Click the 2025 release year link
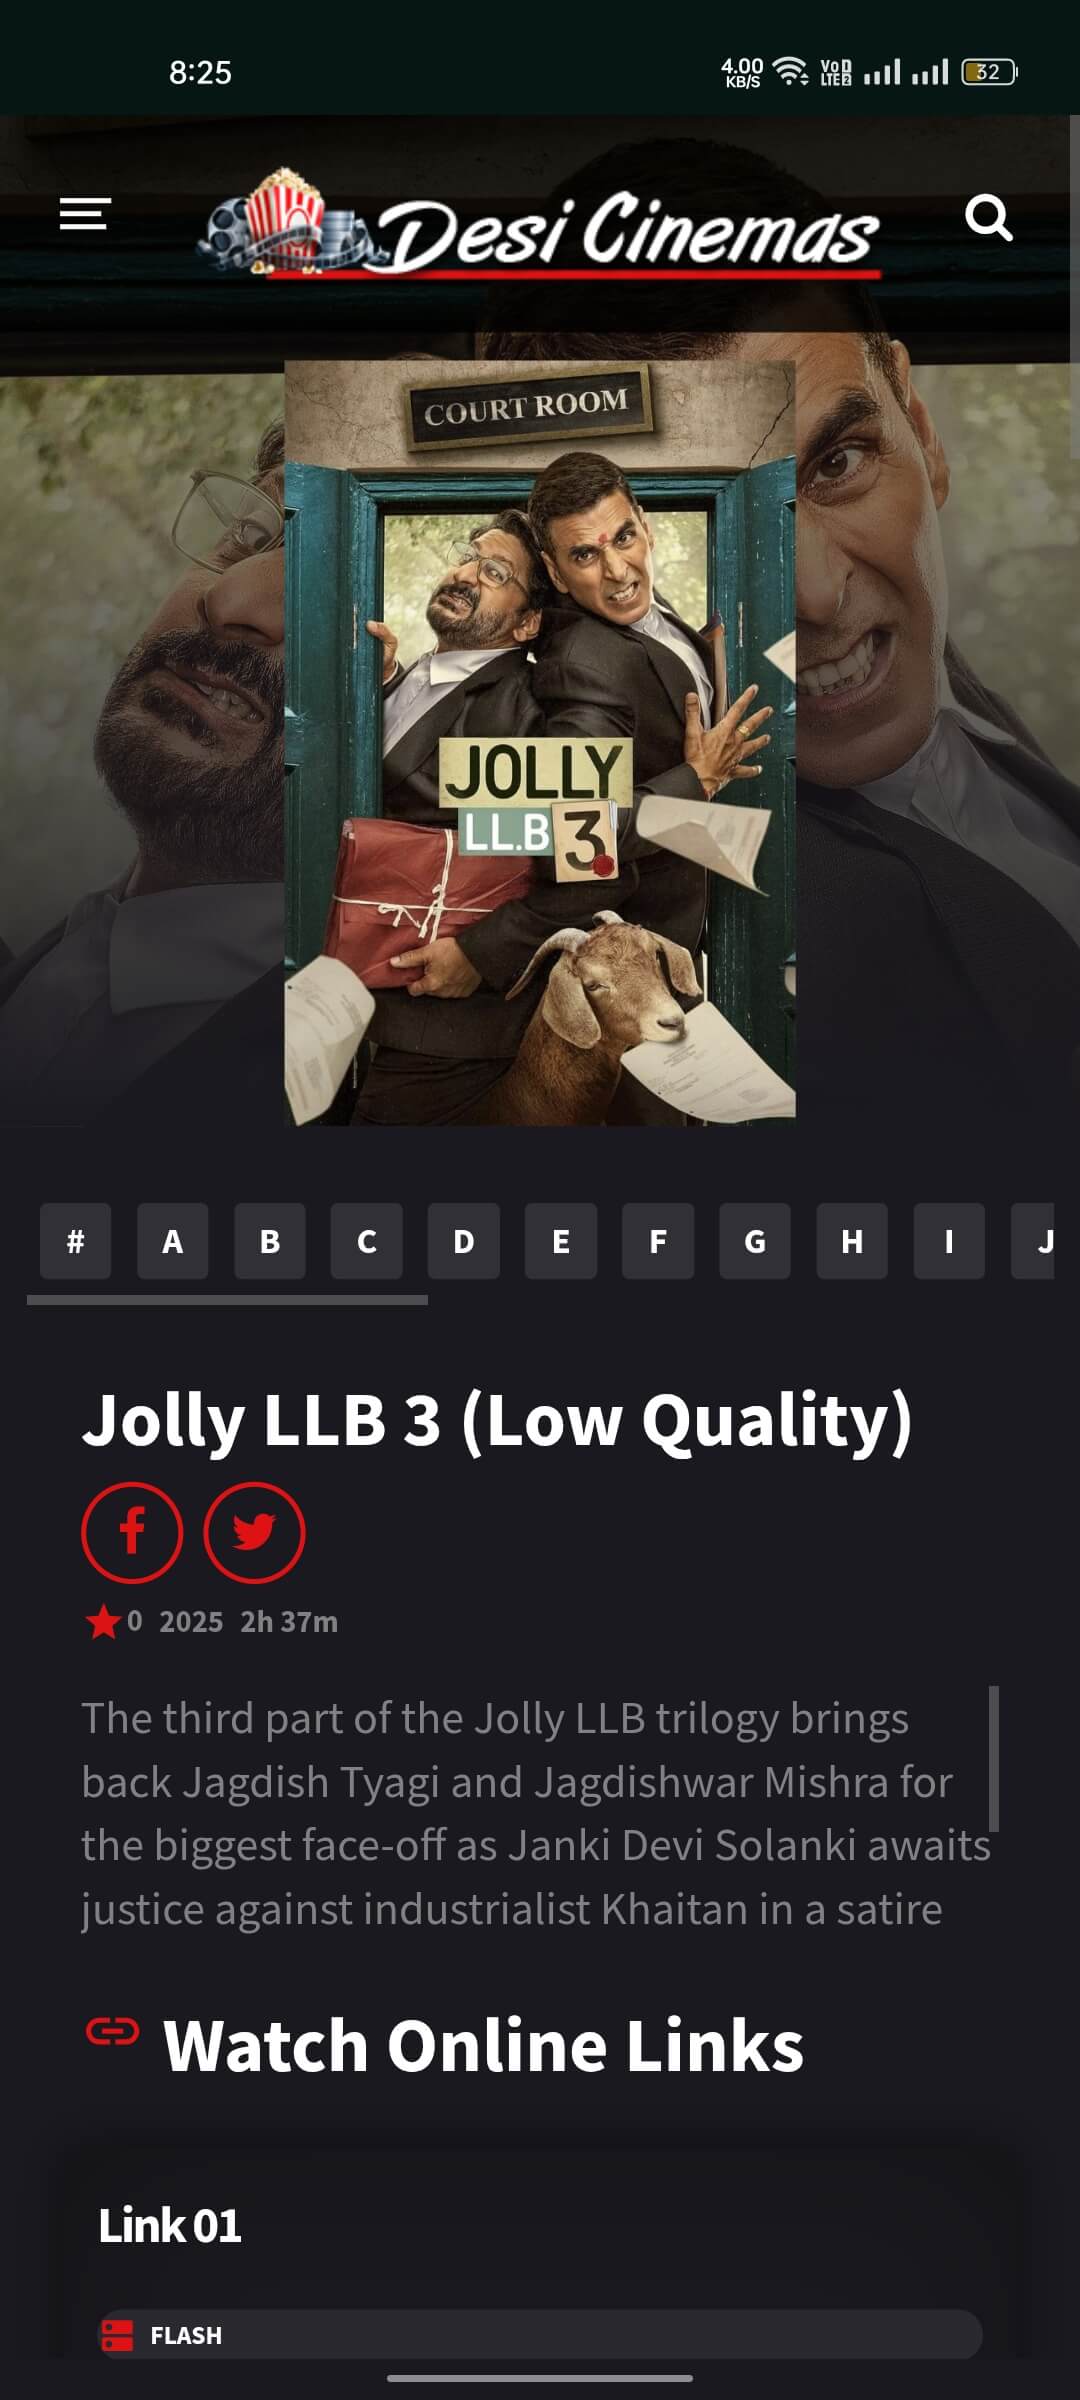This screenshot has height=2400, width=1080. point(191,1621)
